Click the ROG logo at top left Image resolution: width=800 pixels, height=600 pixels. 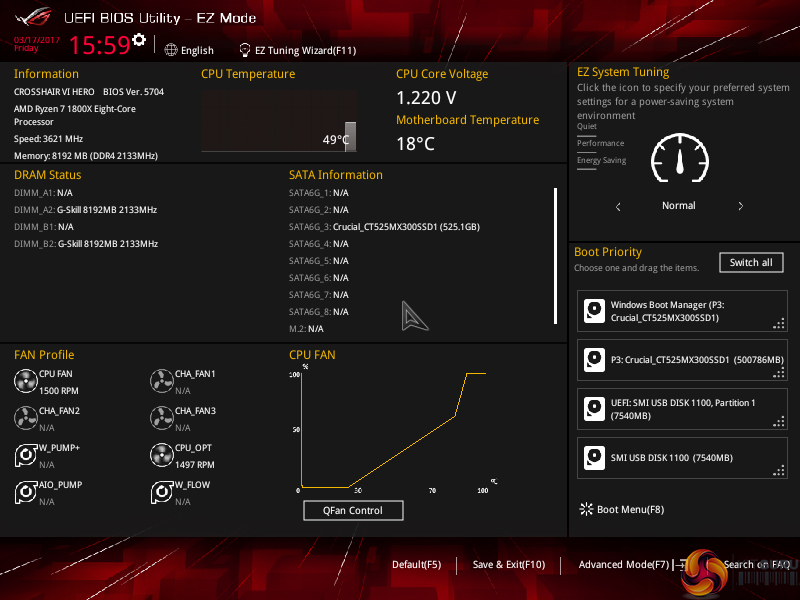(x=33, y=18)
